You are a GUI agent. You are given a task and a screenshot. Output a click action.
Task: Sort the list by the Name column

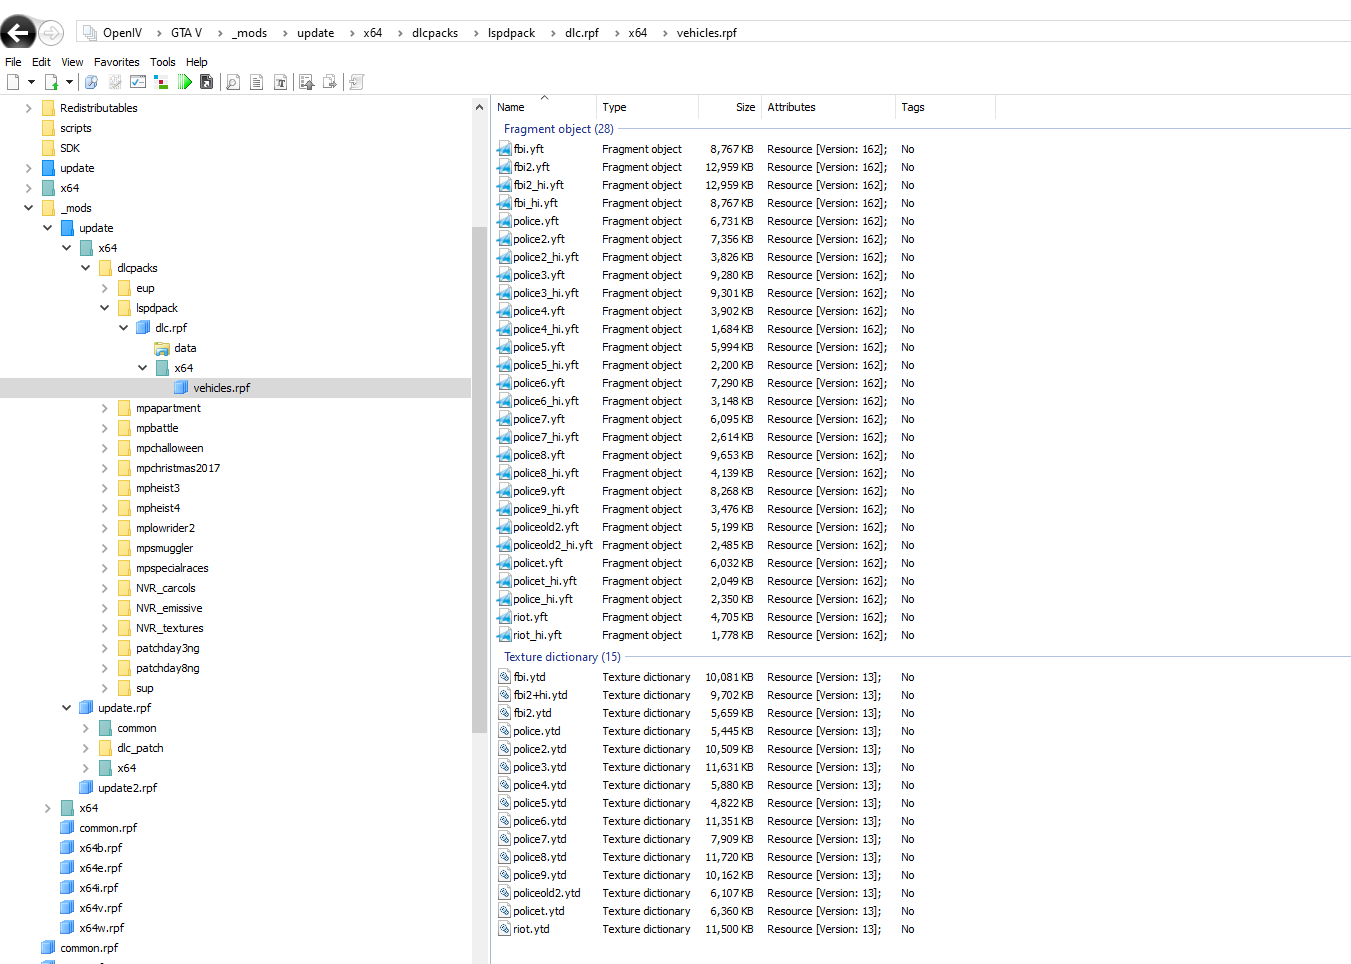click(543, 107)
